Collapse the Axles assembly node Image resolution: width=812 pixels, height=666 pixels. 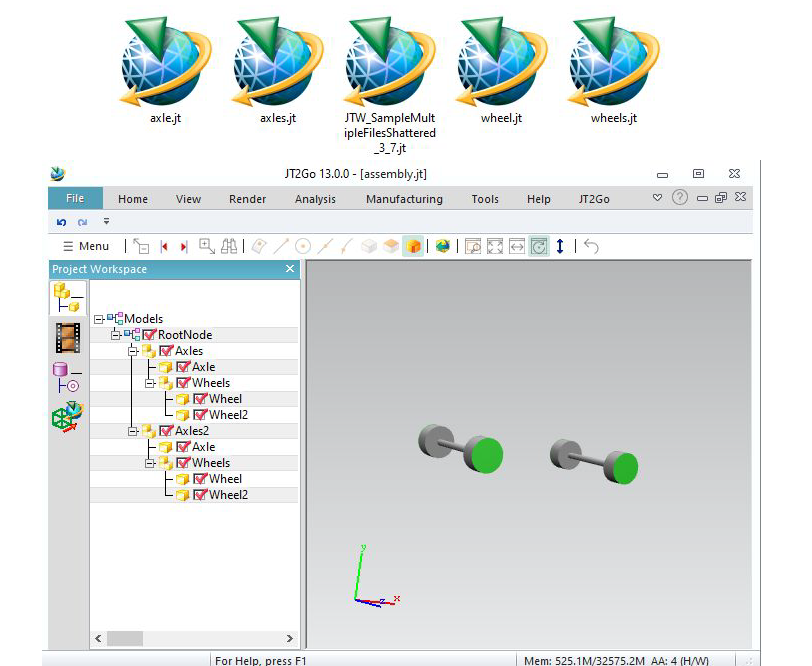pyautogui.click(x=131, y=351)
